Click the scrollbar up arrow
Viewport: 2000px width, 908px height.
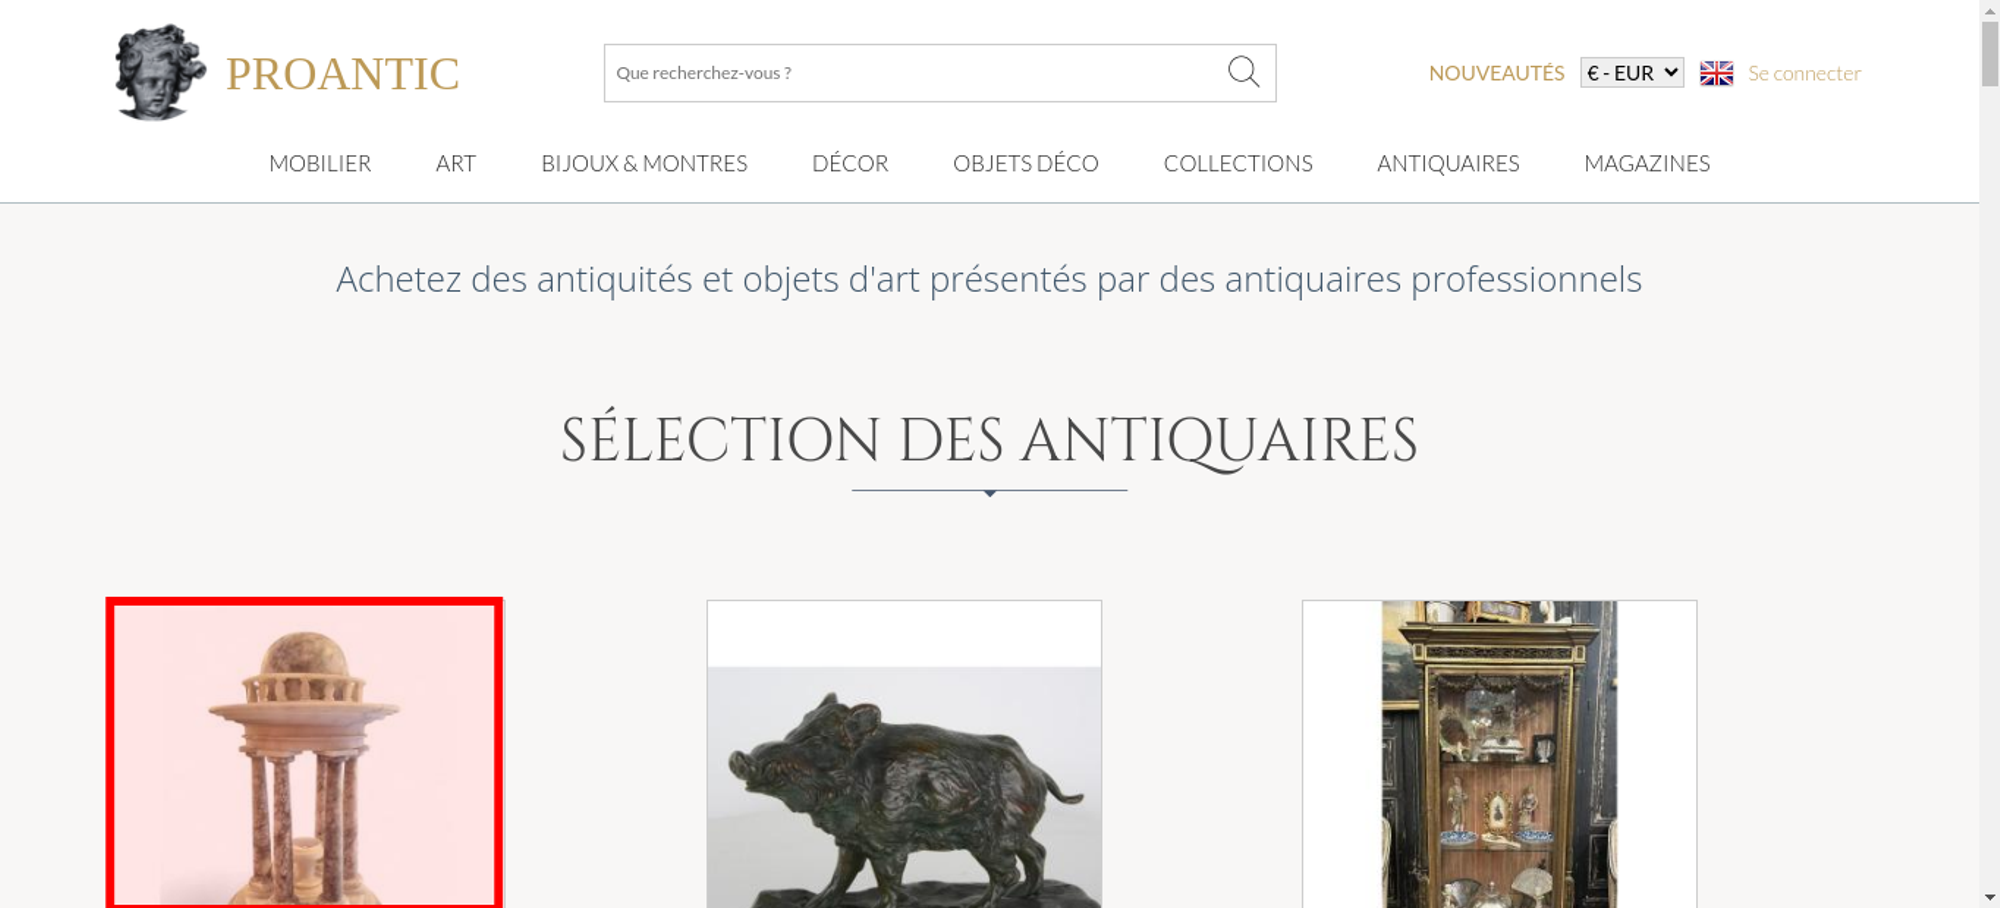(1989, 9)
